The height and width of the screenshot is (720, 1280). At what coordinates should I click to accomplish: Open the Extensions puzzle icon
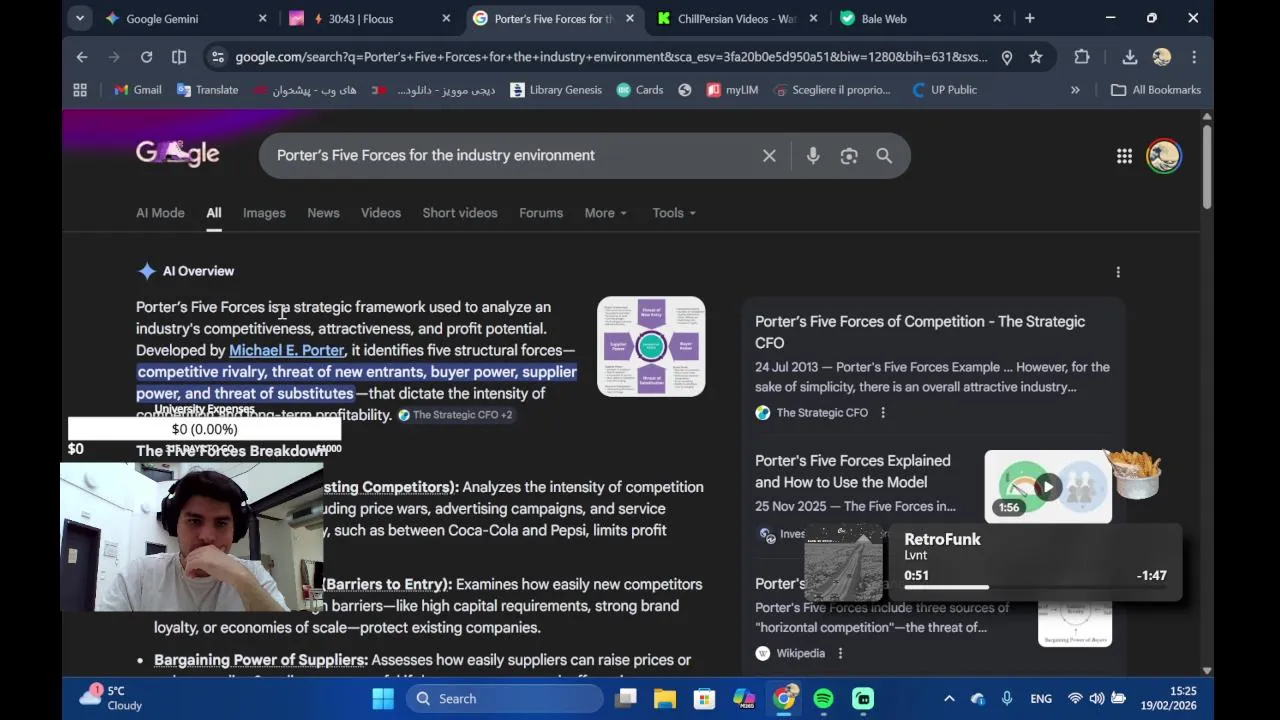pos(1082,57)
